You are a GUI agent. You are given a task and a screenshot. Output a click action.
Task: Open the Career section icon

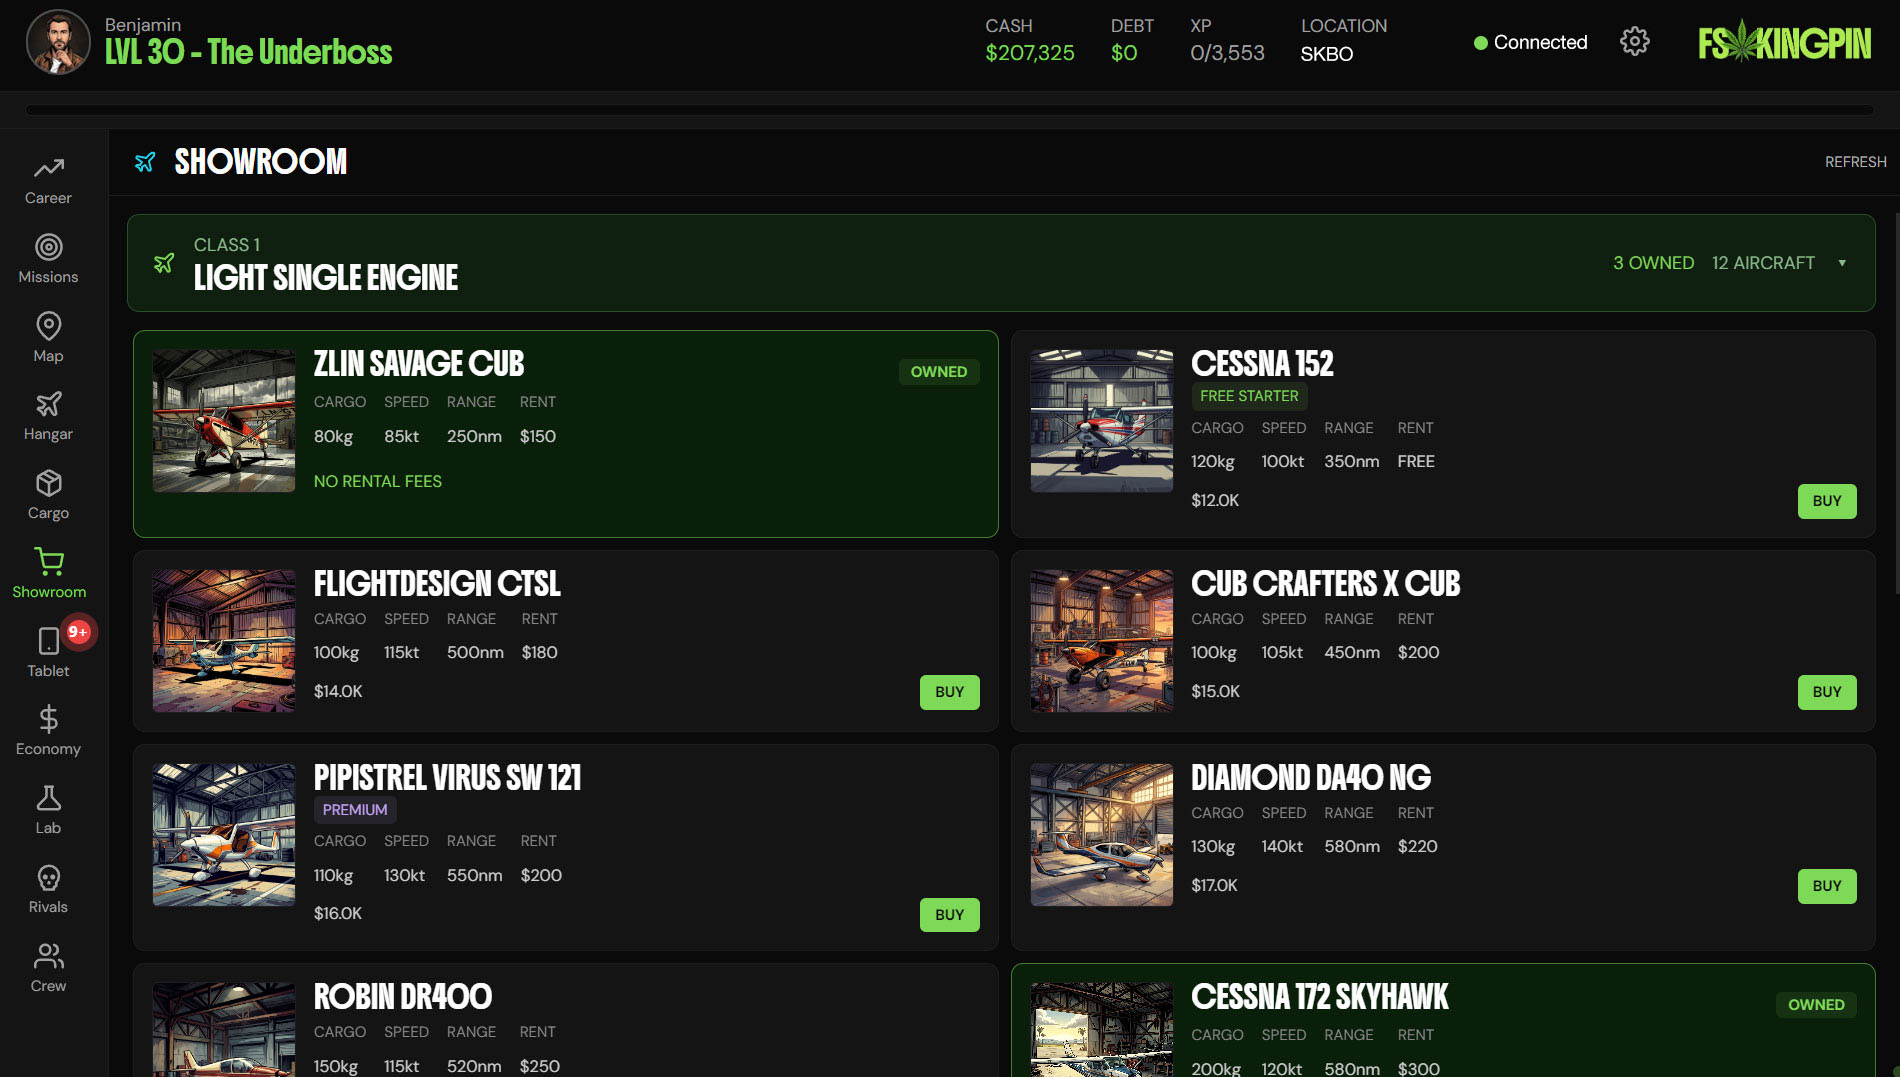(48, 168)
